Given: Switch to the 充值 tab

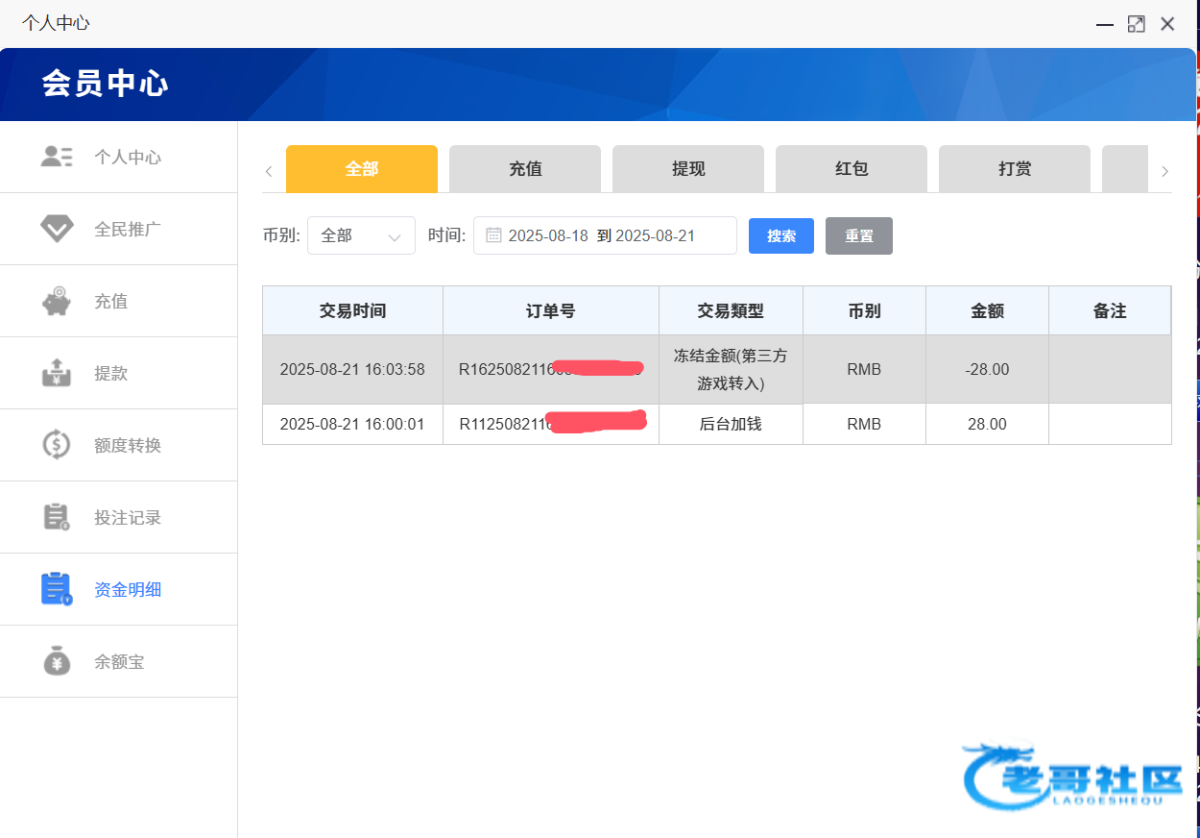Looking at the screenshot, I should (x=525, y=169).
